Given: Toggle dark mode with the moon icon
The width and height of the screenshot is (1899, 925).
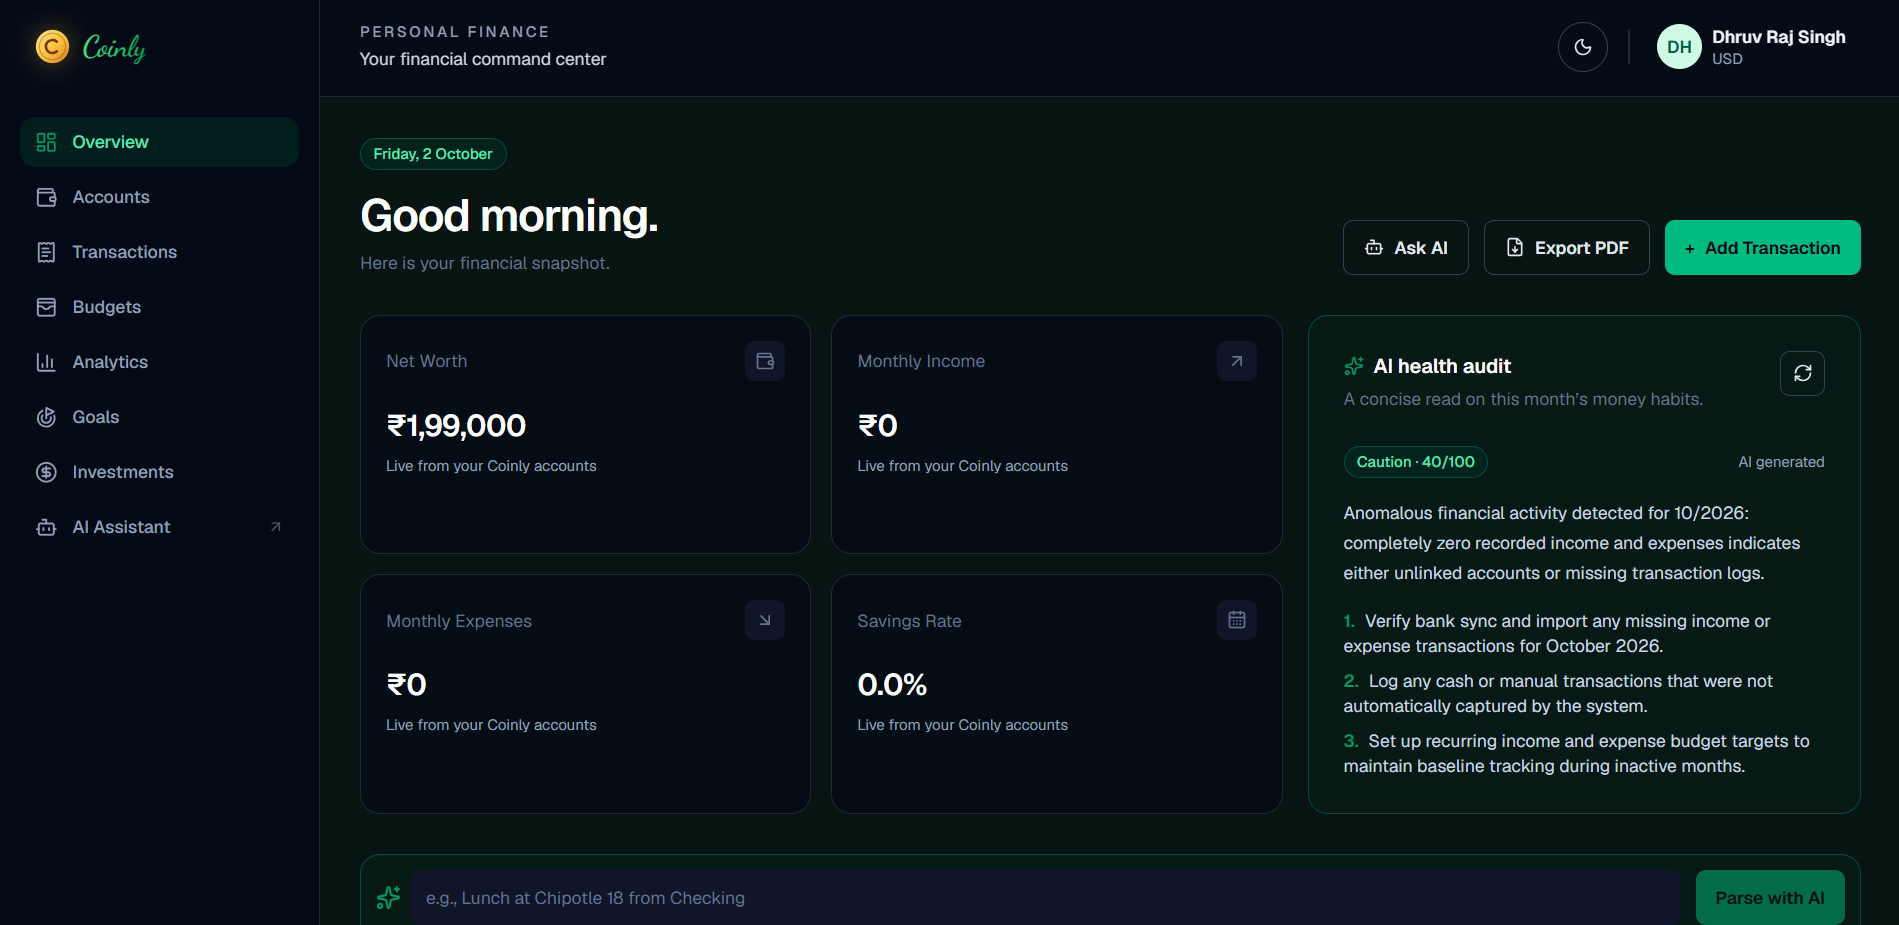Looking at the screenshot, I should click(x=1583, y=47).
